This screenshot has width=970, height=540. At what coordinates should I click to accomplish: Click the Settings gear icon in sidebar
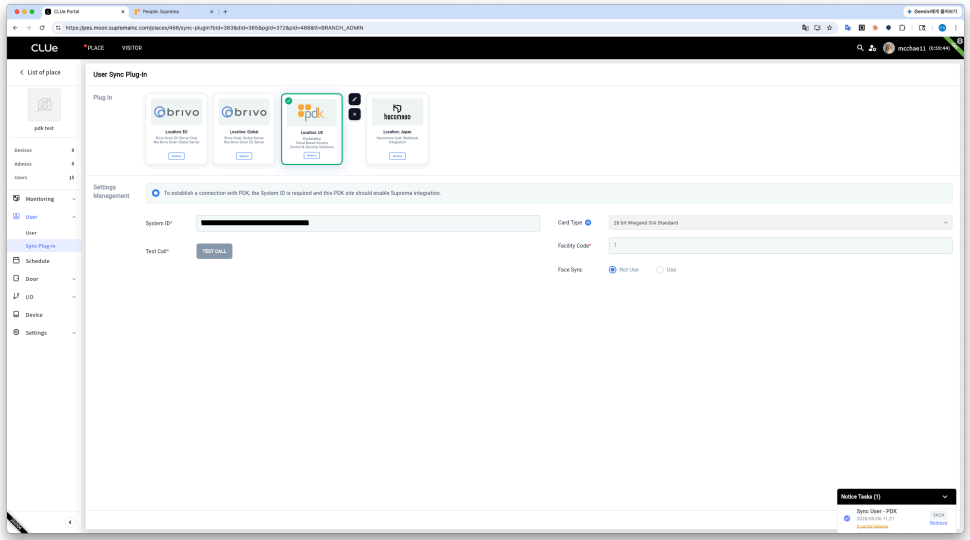coord(17,332)
